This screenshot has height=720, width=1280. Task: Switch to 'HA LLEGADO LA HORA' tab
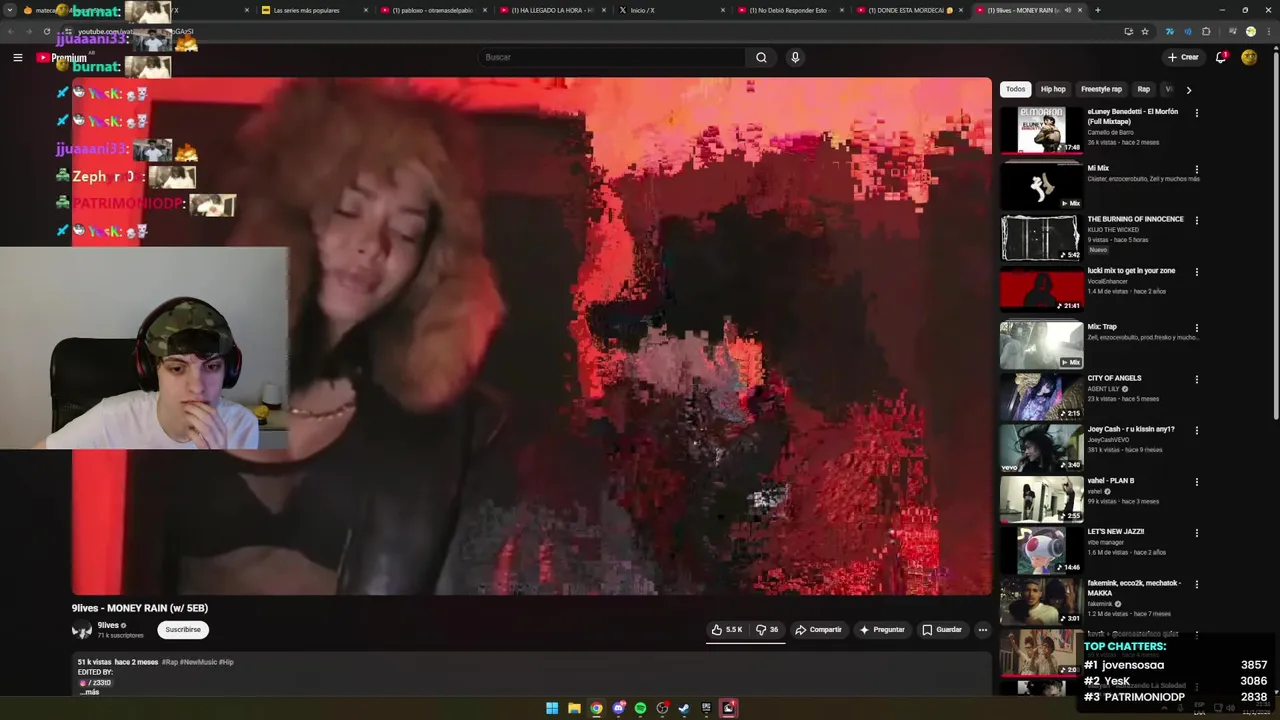553,10
